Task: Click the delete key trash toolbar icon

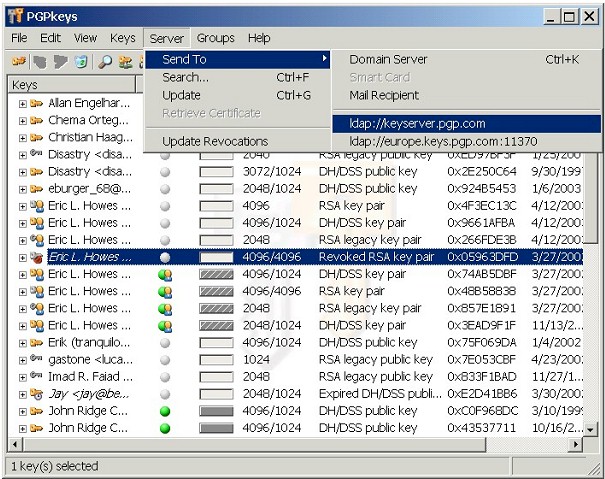Action: coord(81,62)
